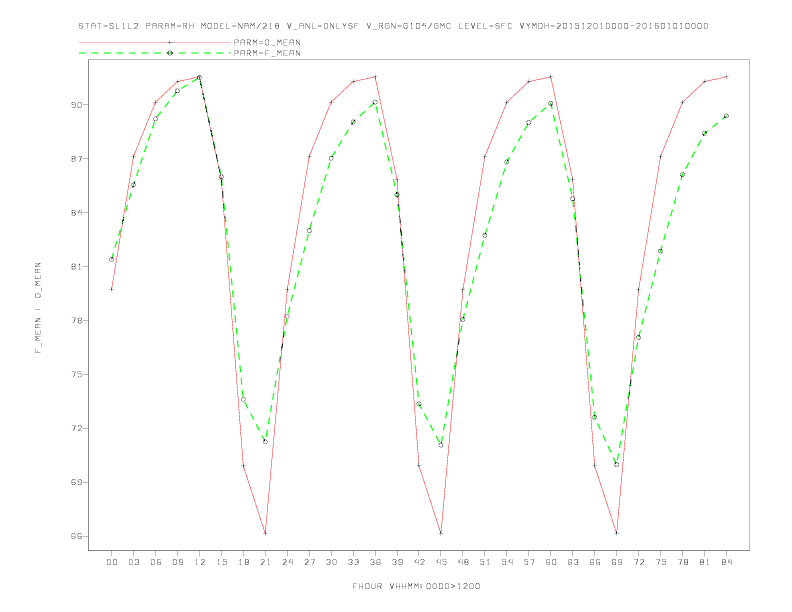Viewport: 792px width, 612px height.
Task: Select the red O_MEAN peak marker at hour 36
Action: coord(375,77)
